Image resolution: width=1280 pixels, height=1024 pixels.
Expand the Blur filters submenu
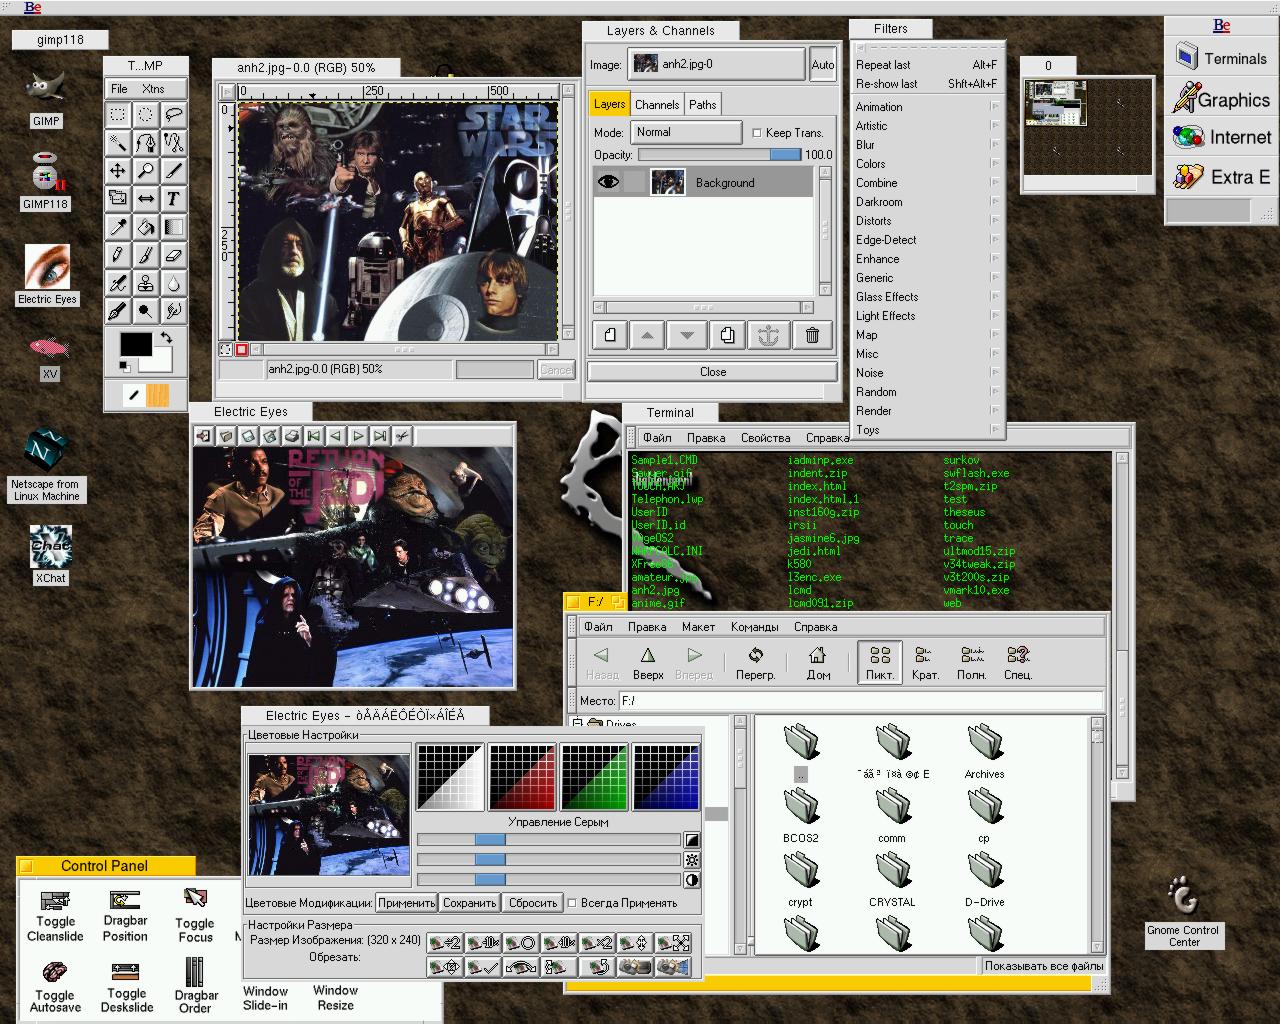(926, 145)
